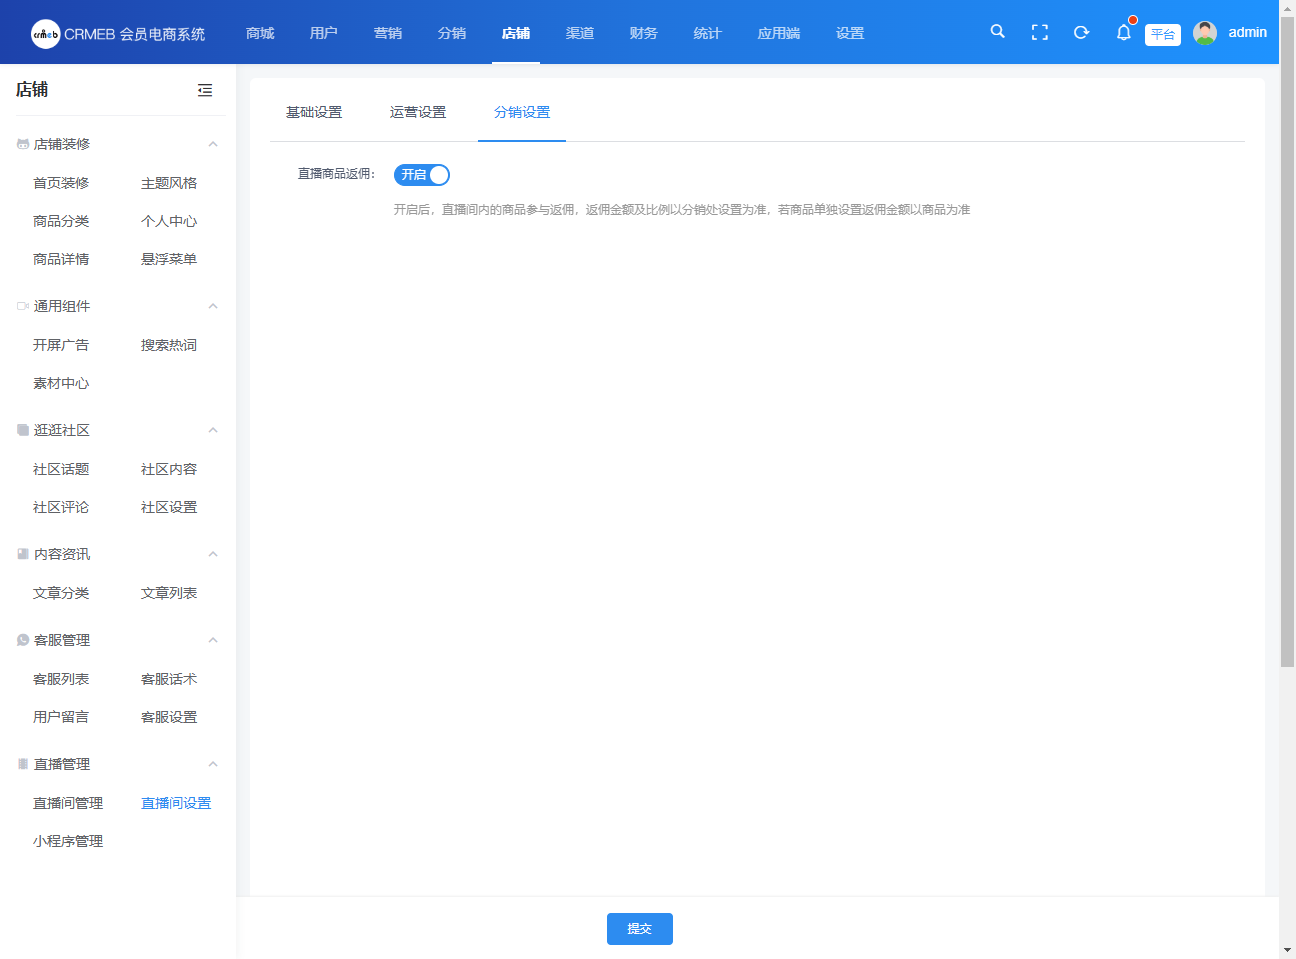Open 直播间管理 in sidebar
Viewport: 1296px width, 959px height.
(x=68, y=803)
